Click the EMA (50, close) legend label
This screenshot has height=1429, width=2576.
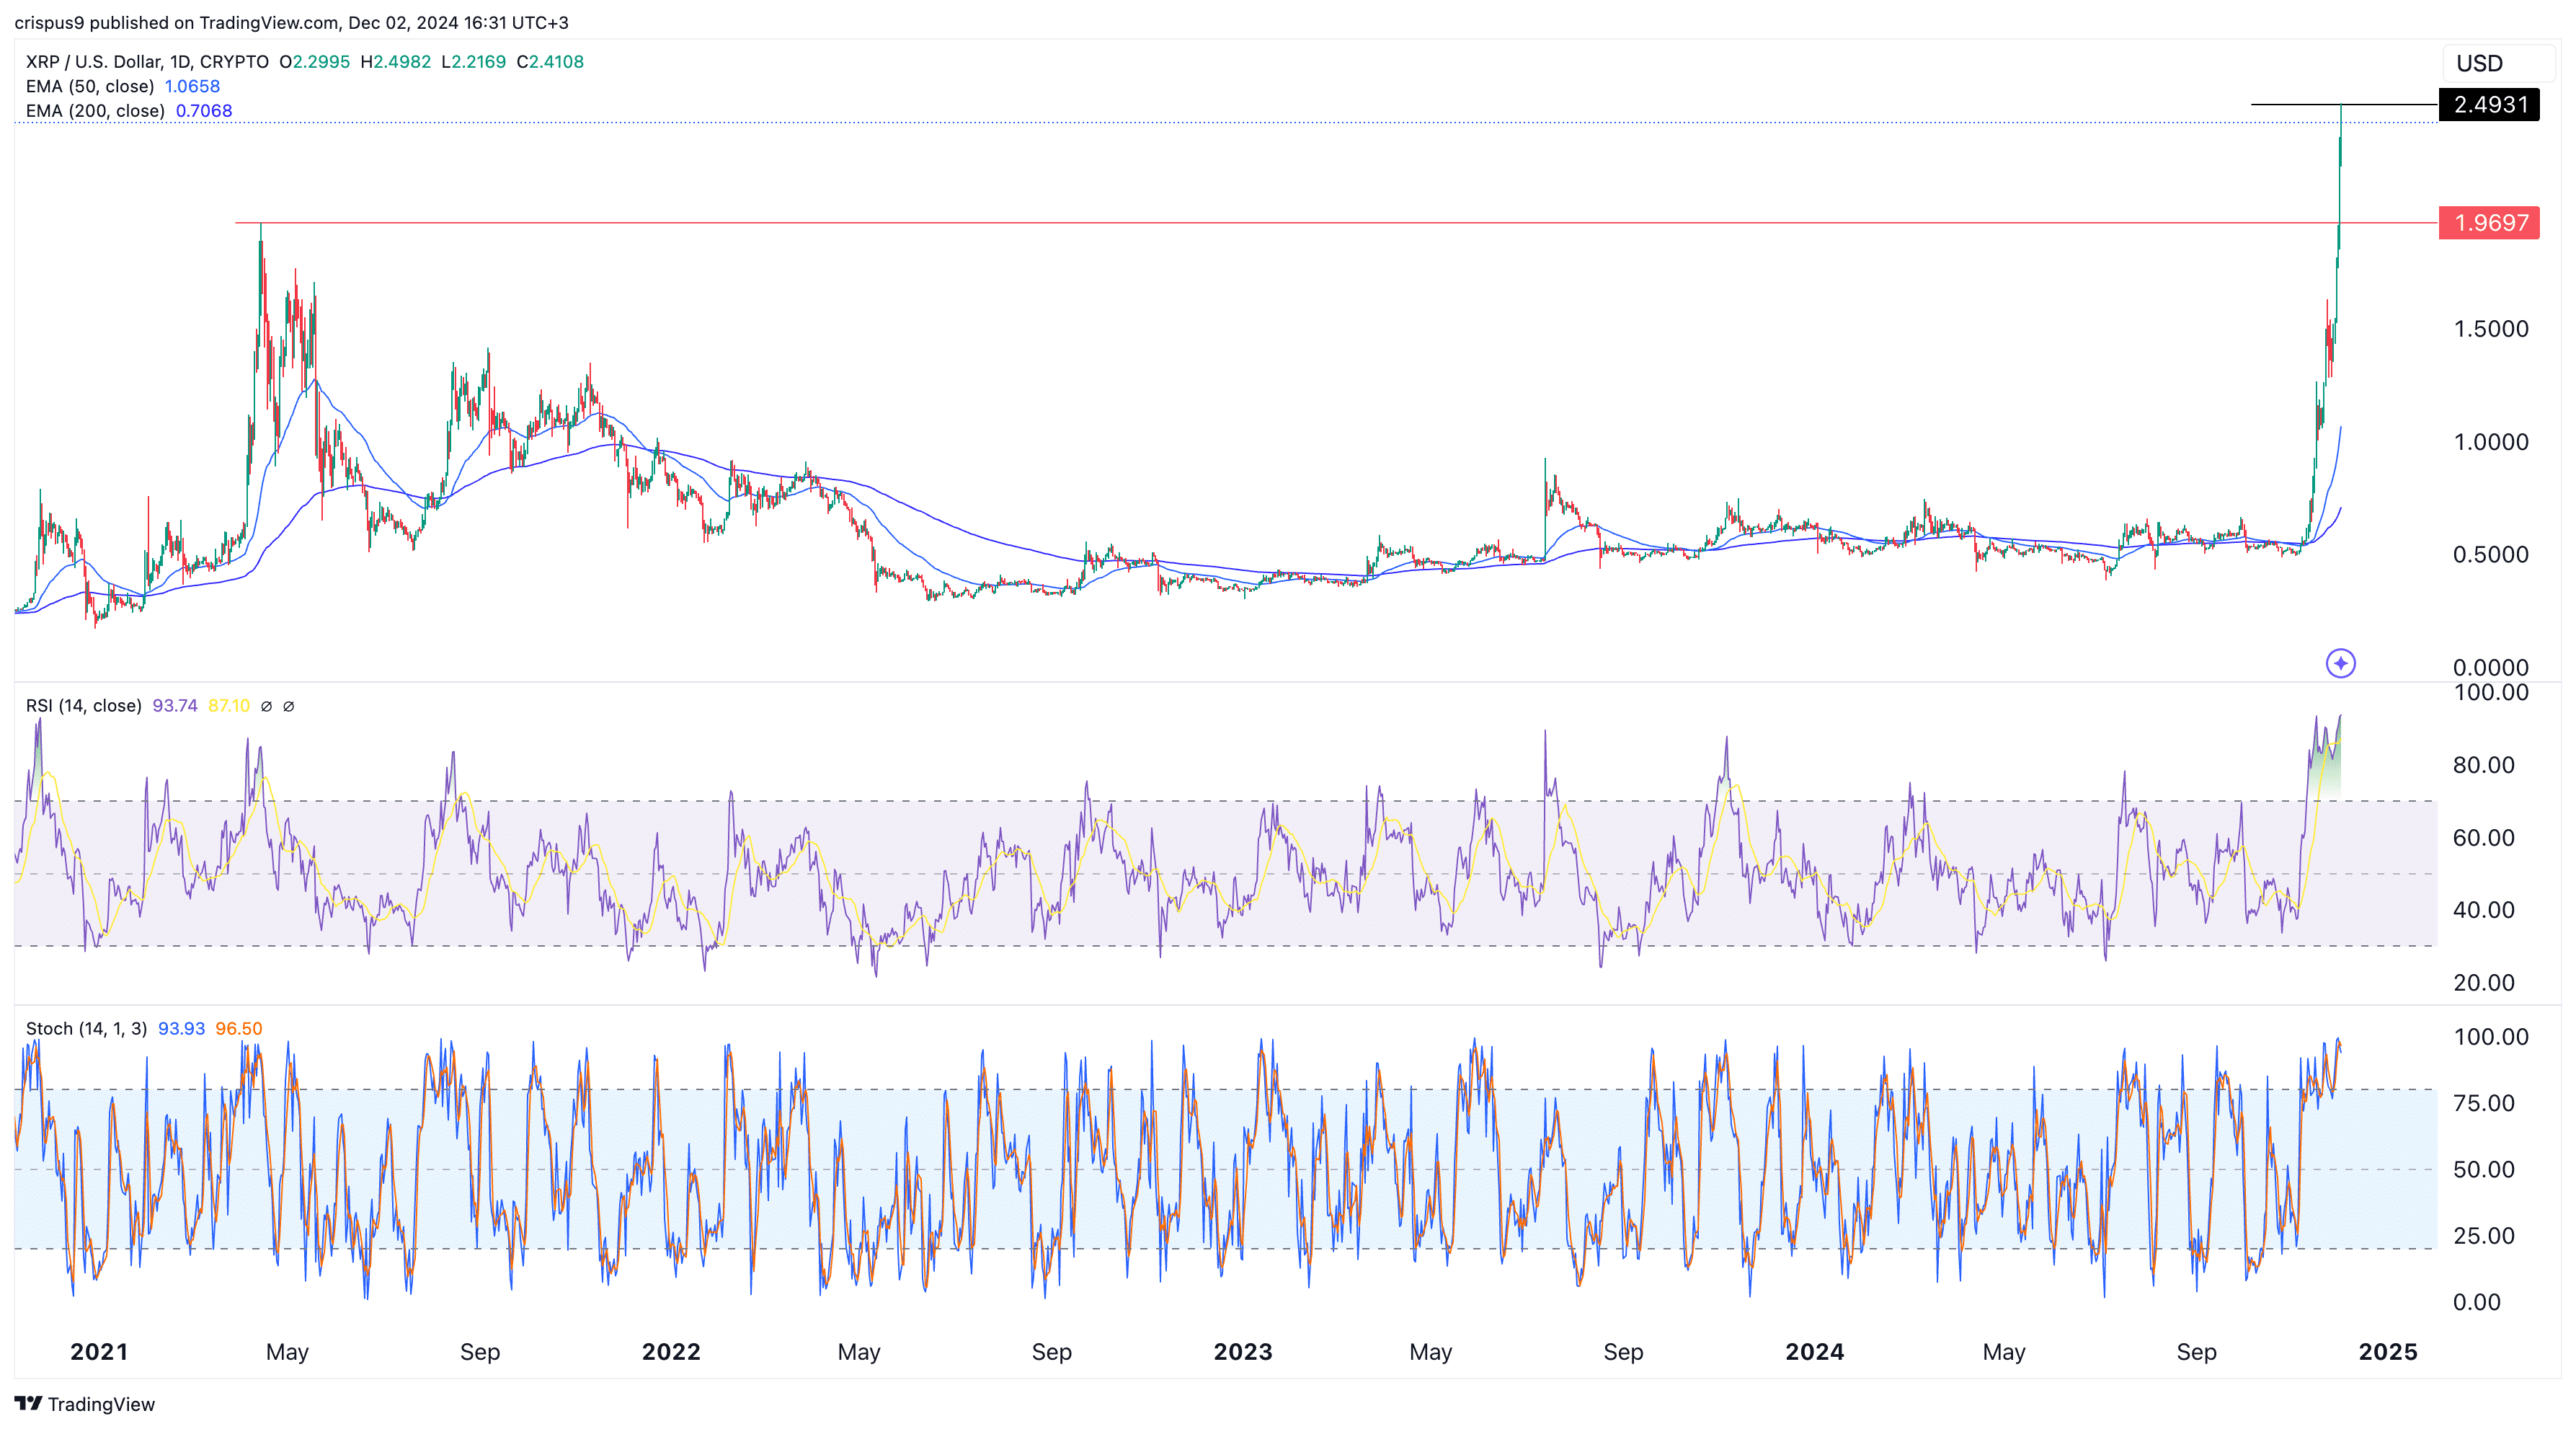(90, 86)
